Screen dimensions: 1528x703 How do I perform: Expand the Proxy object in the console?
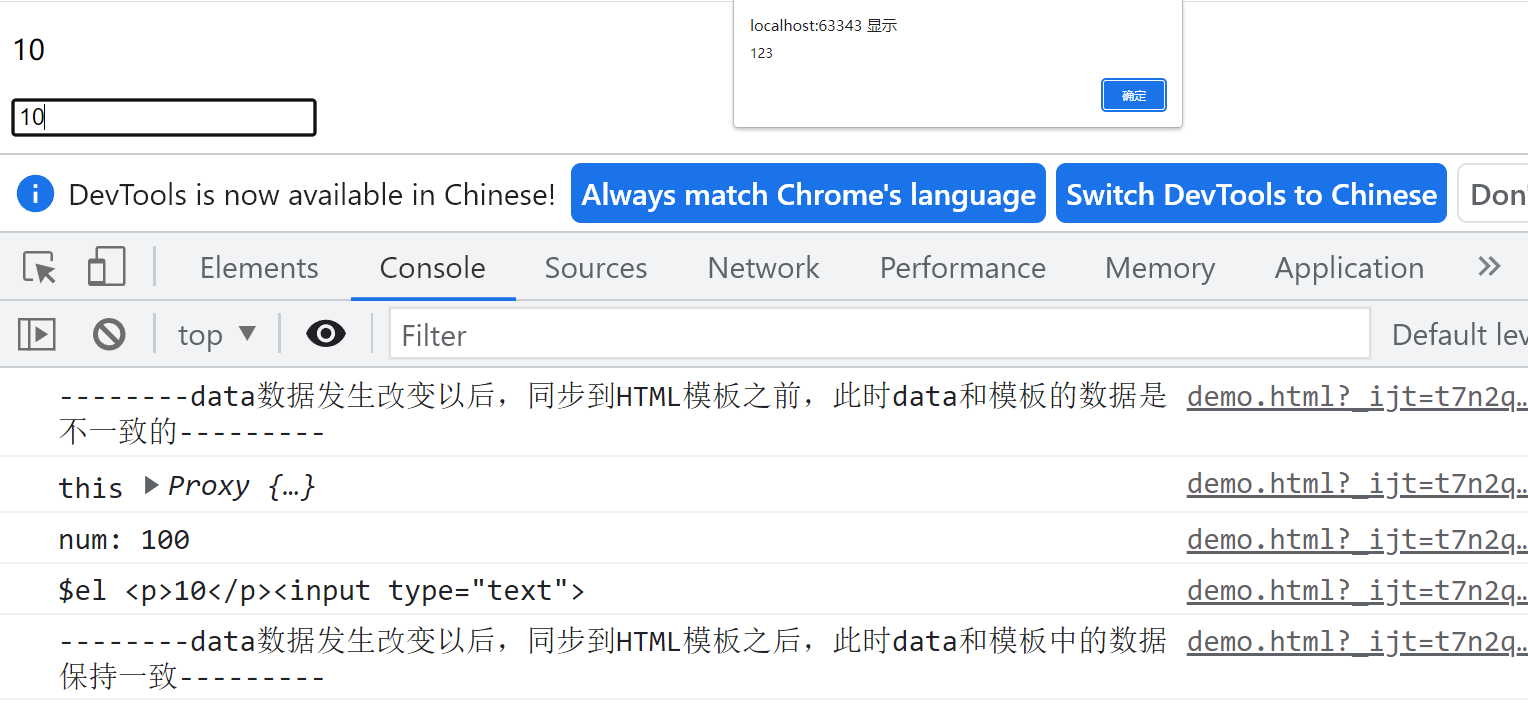coord(152,486)
